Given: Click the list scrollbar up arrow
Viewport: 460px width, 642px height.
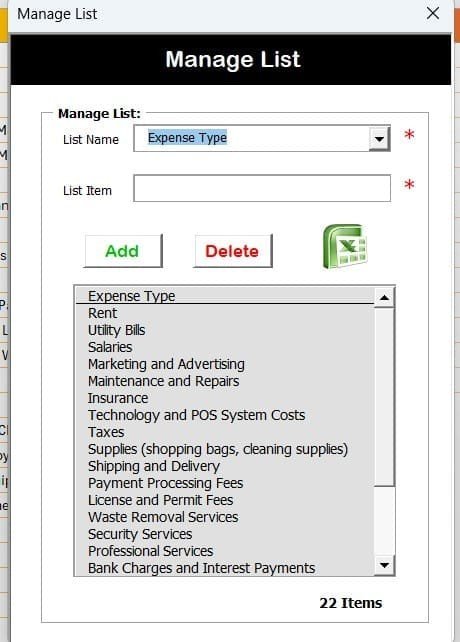Looking at the screenshot, I should coord(384,298).
